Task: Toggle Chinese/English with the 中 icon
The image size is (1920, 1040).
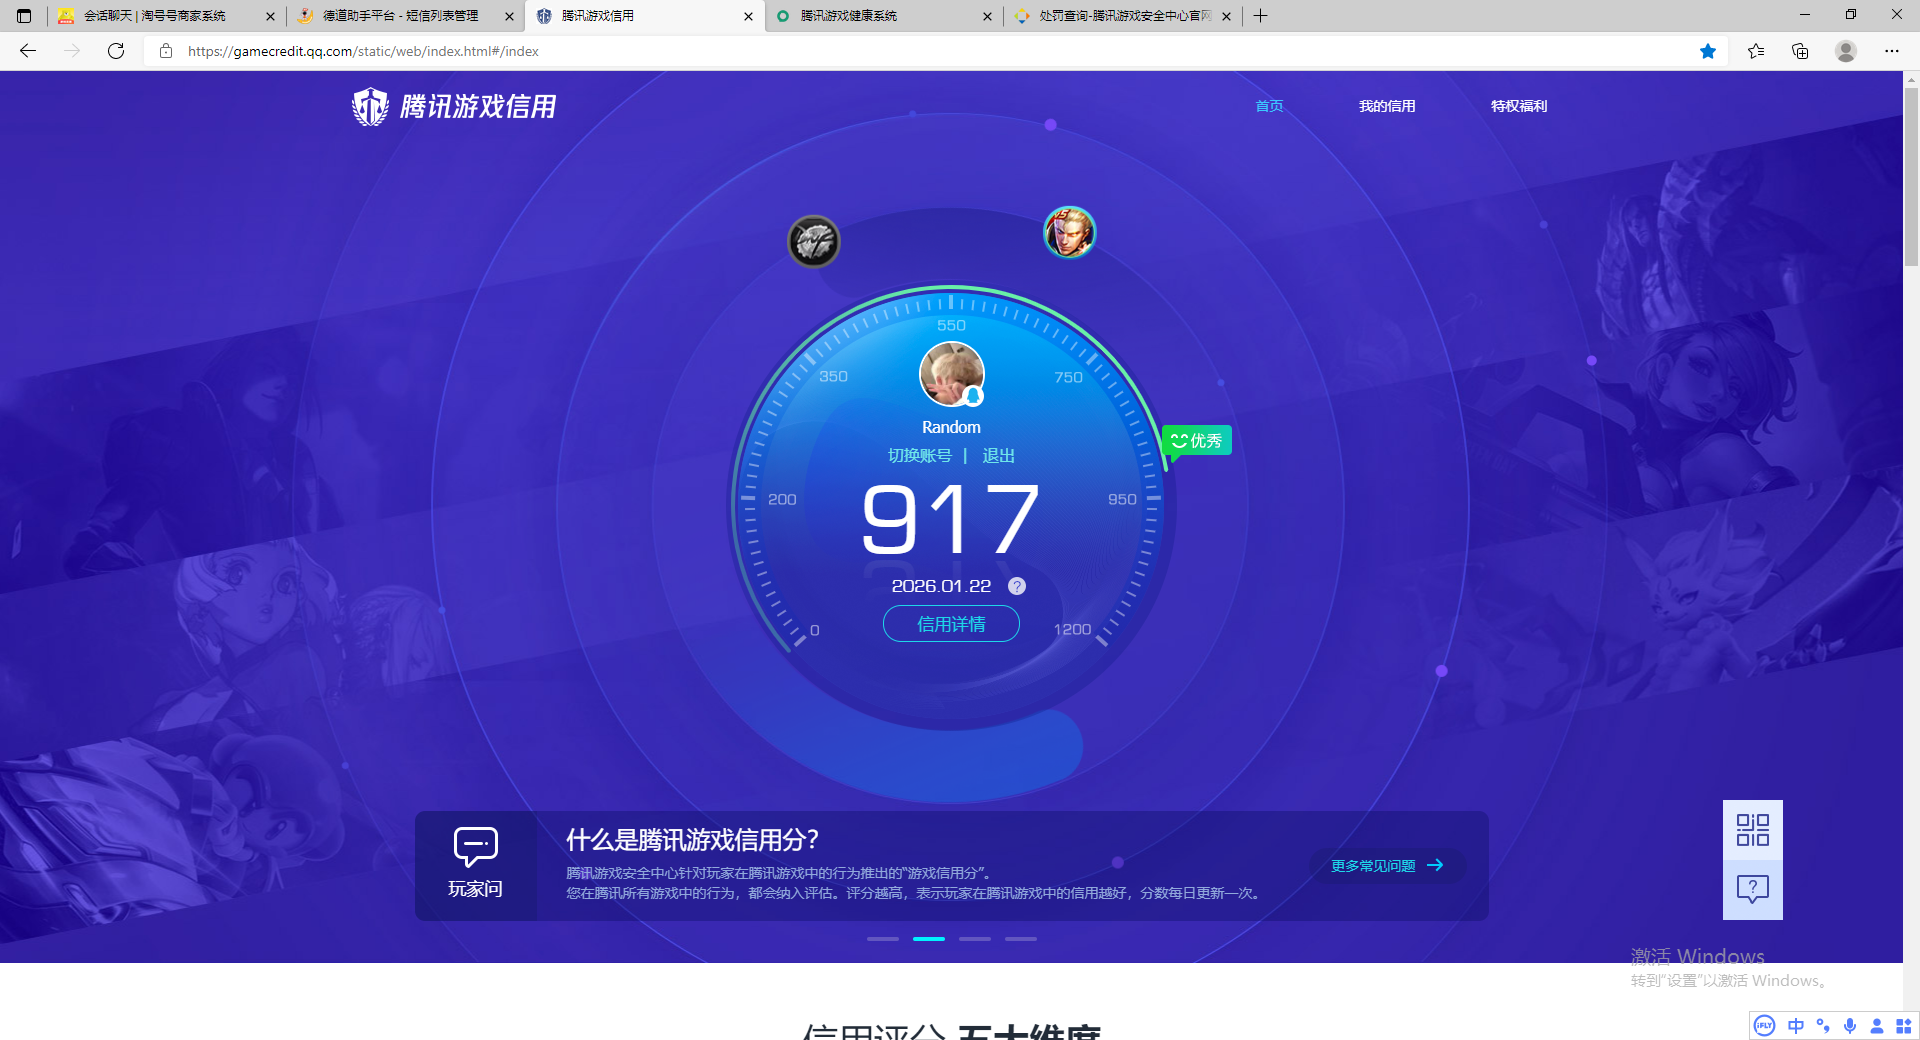Action: tap(1794, 1026)
